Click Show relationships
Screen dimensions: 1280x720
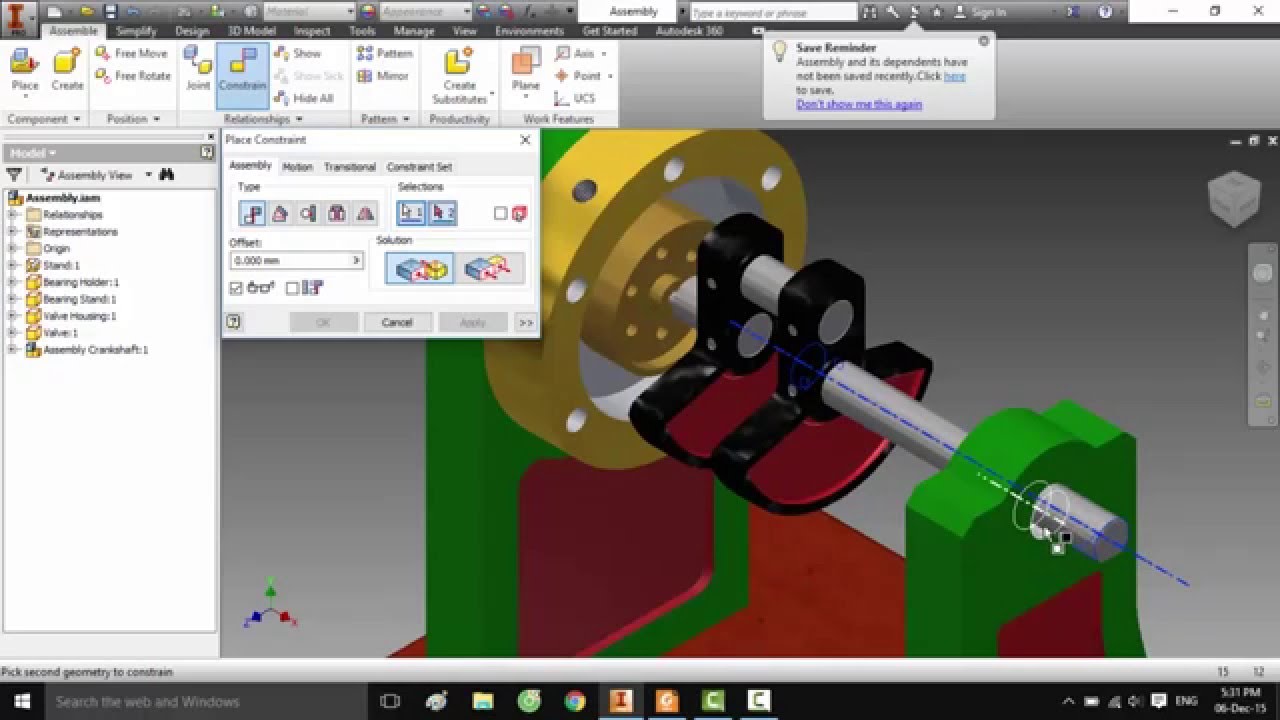click(298, 53)
